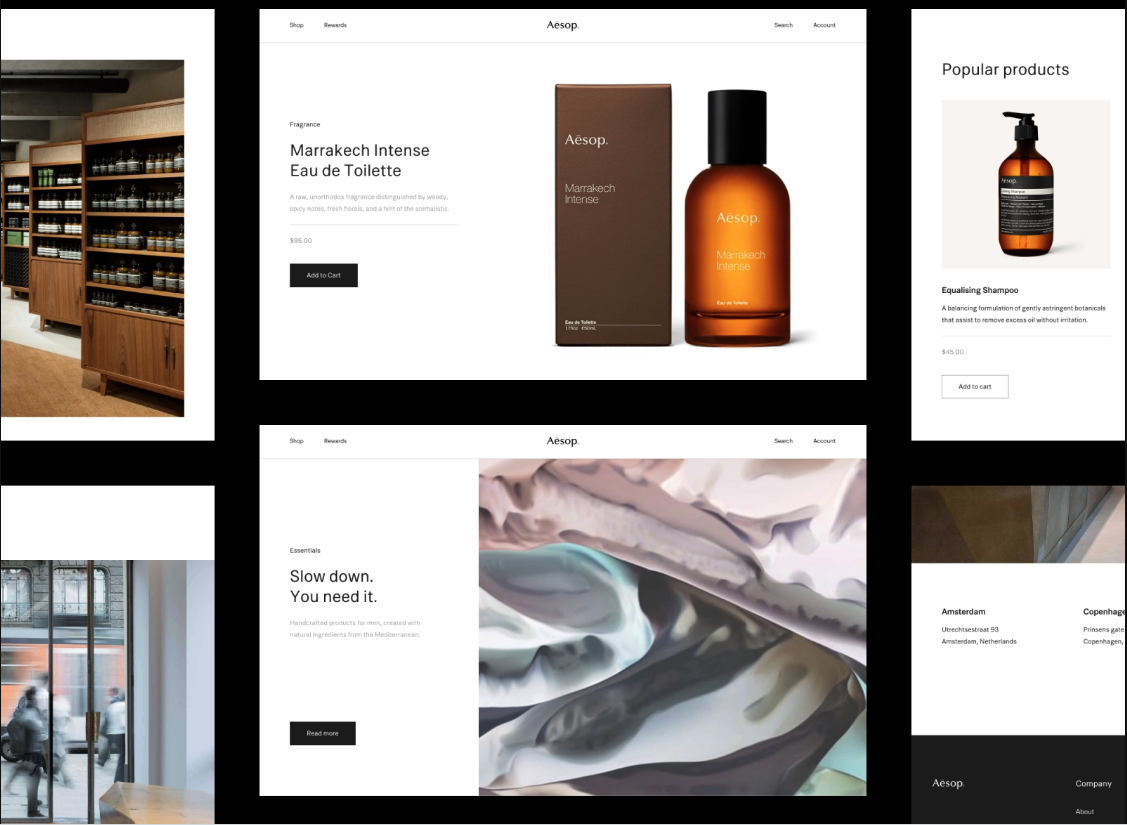Image resolution: width=1127 pixels, height=825 pixels.
Task: Open Account on the Essentials page navigation
Action: click(x=824, y=441)
